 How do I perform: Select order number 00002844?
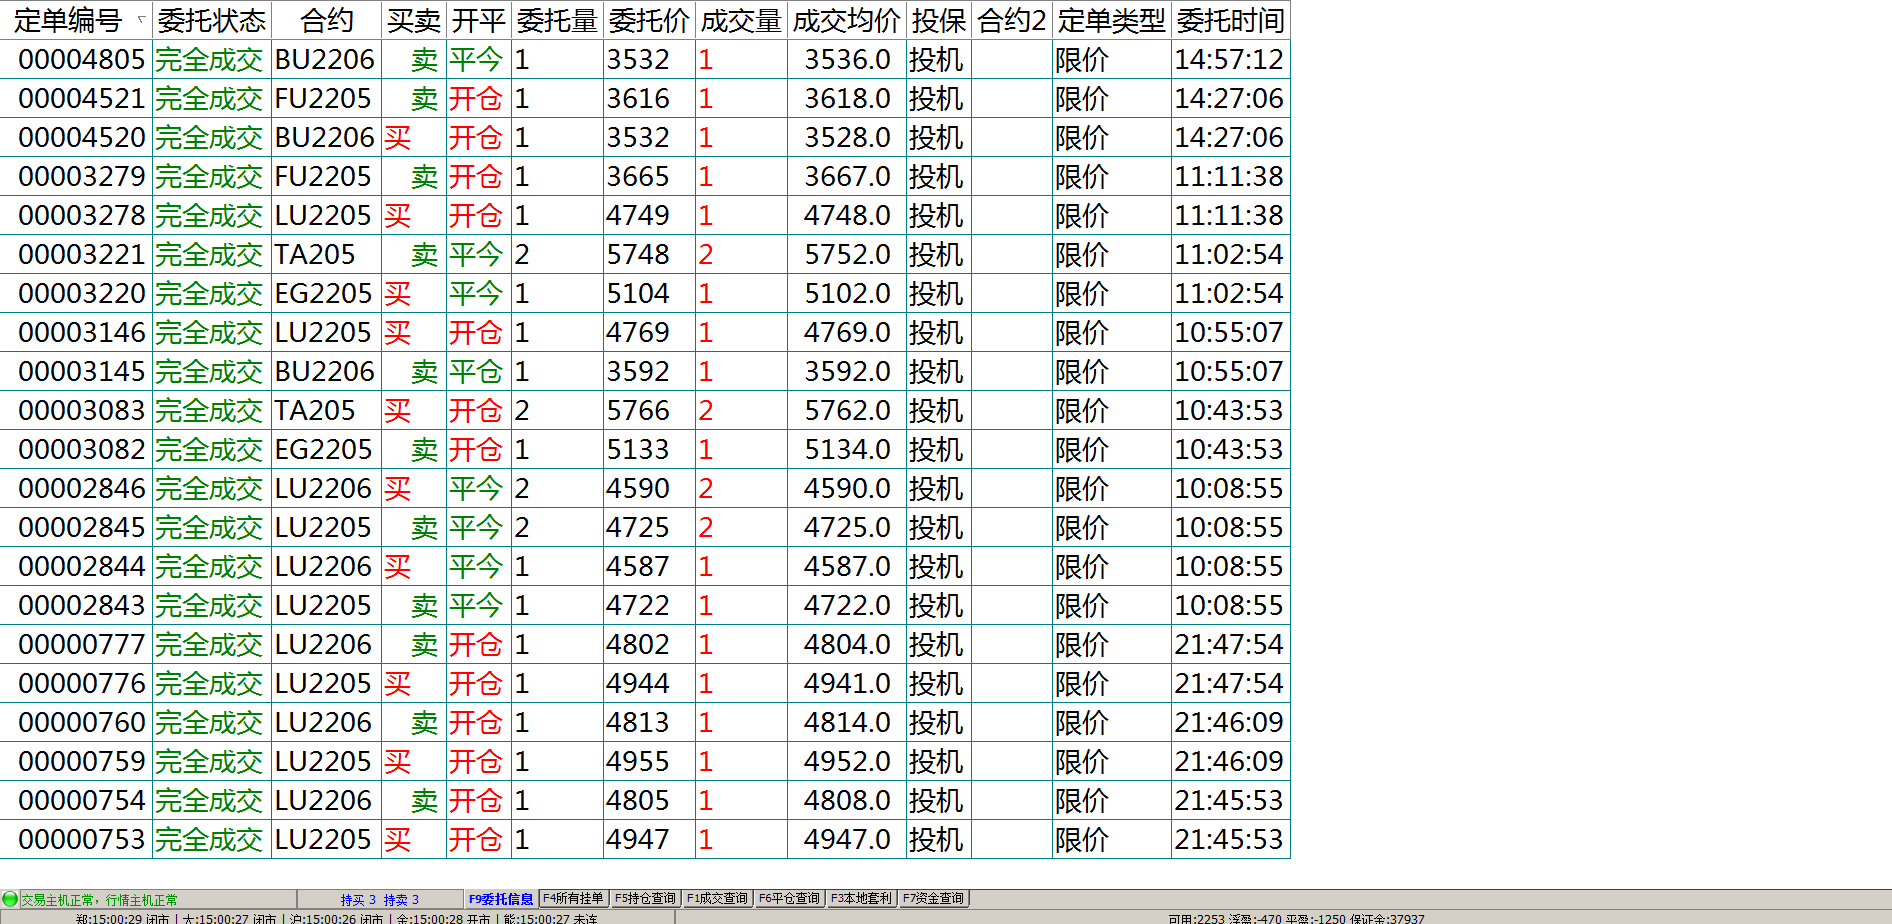point(82,567)
